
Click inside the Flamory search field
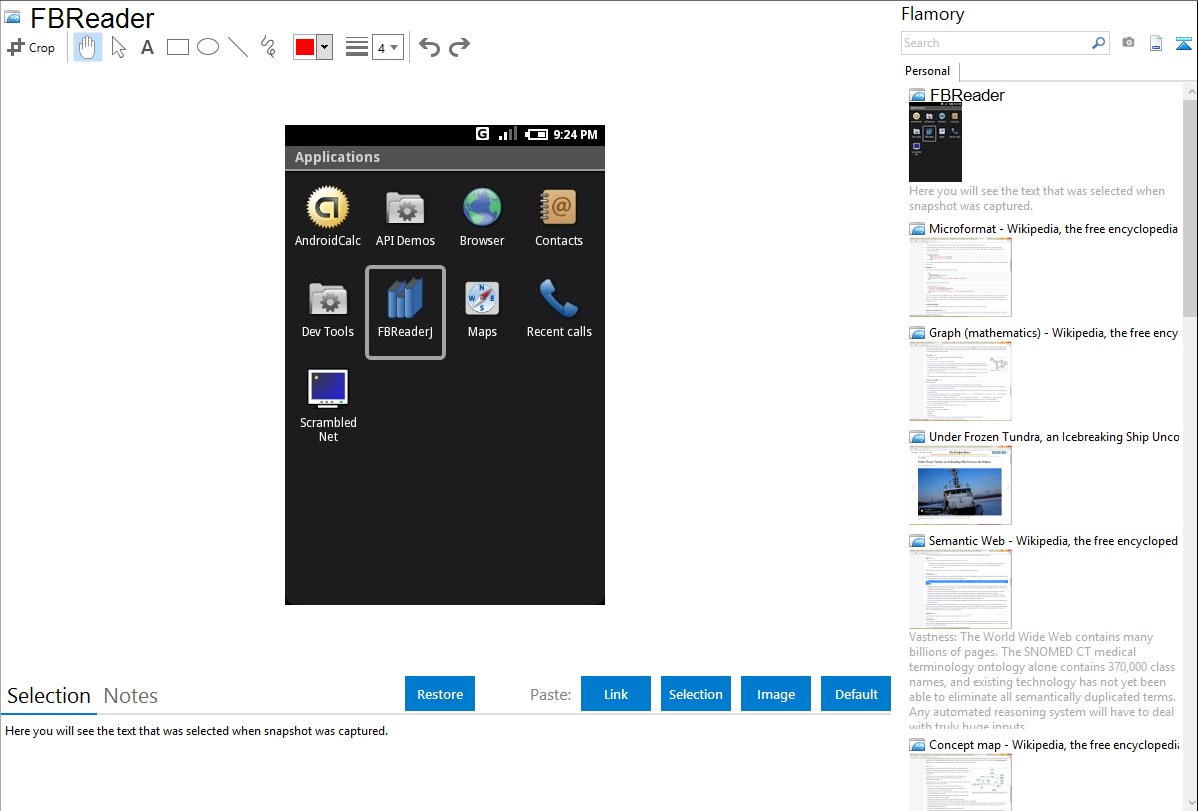point(995,43)
